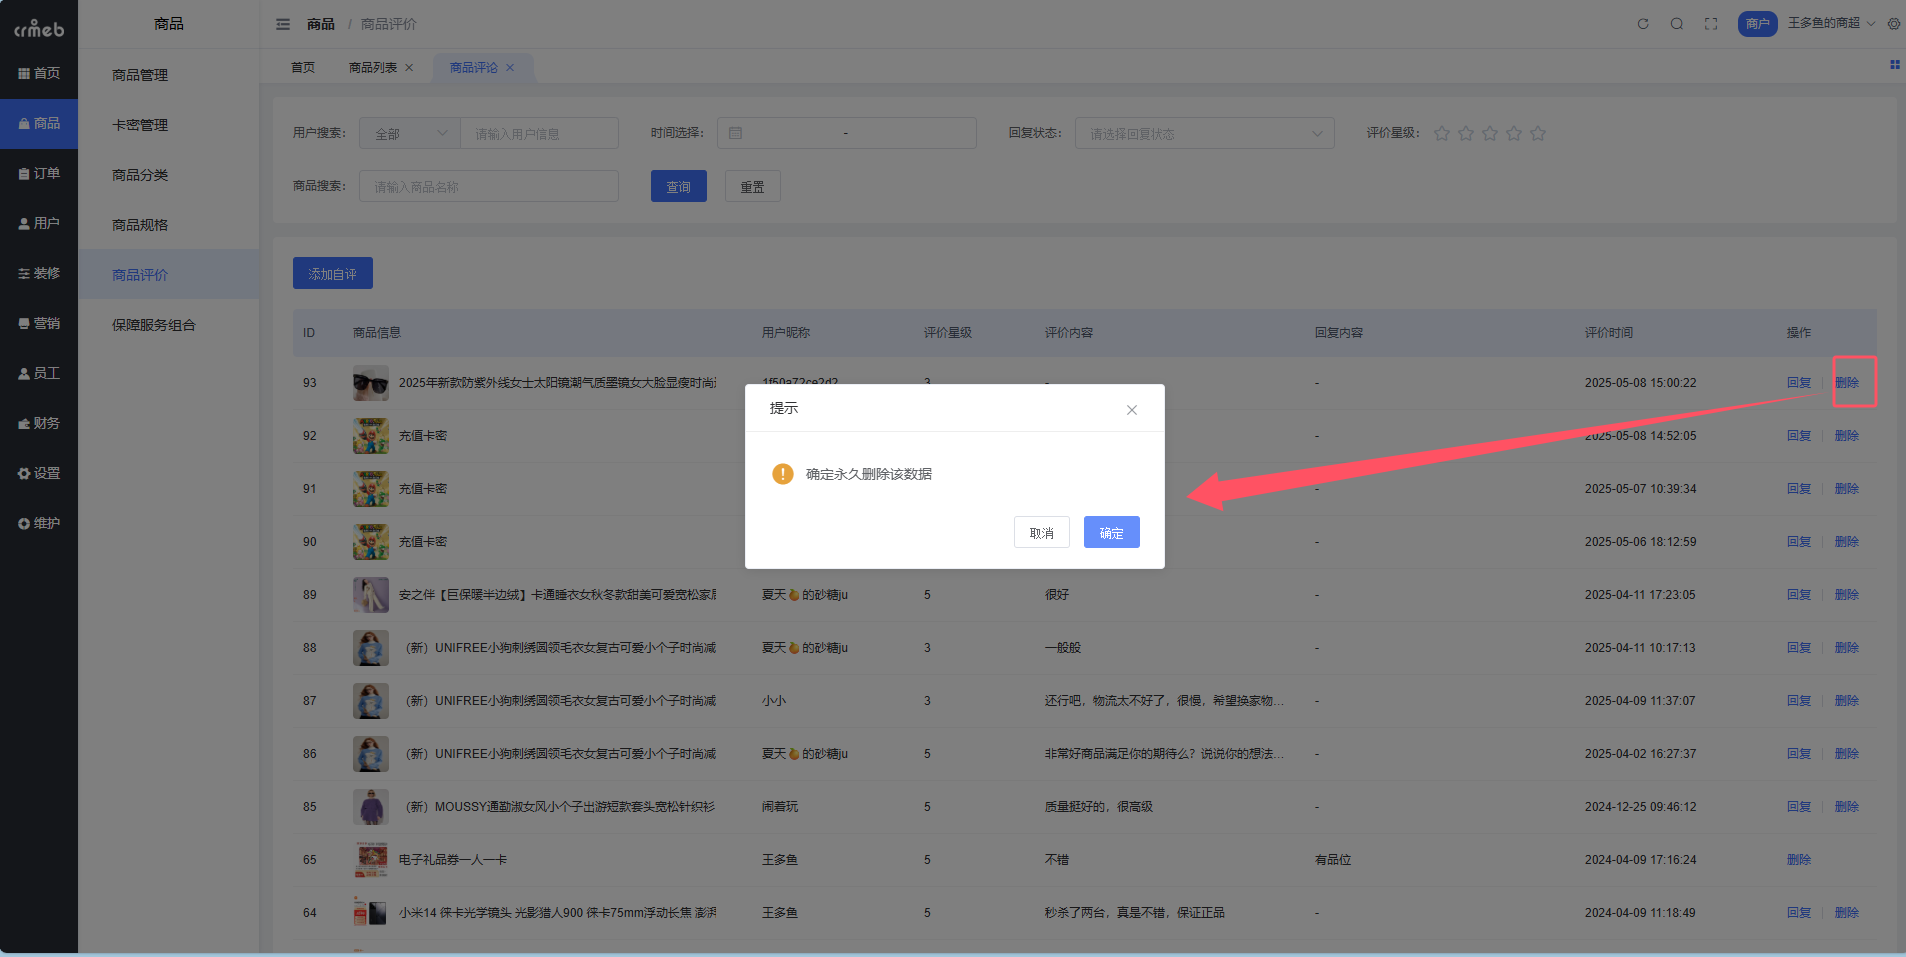Screen dimensions: 1906x957
Task: Switch to the 首页 tab
Action: pos(303,68)
